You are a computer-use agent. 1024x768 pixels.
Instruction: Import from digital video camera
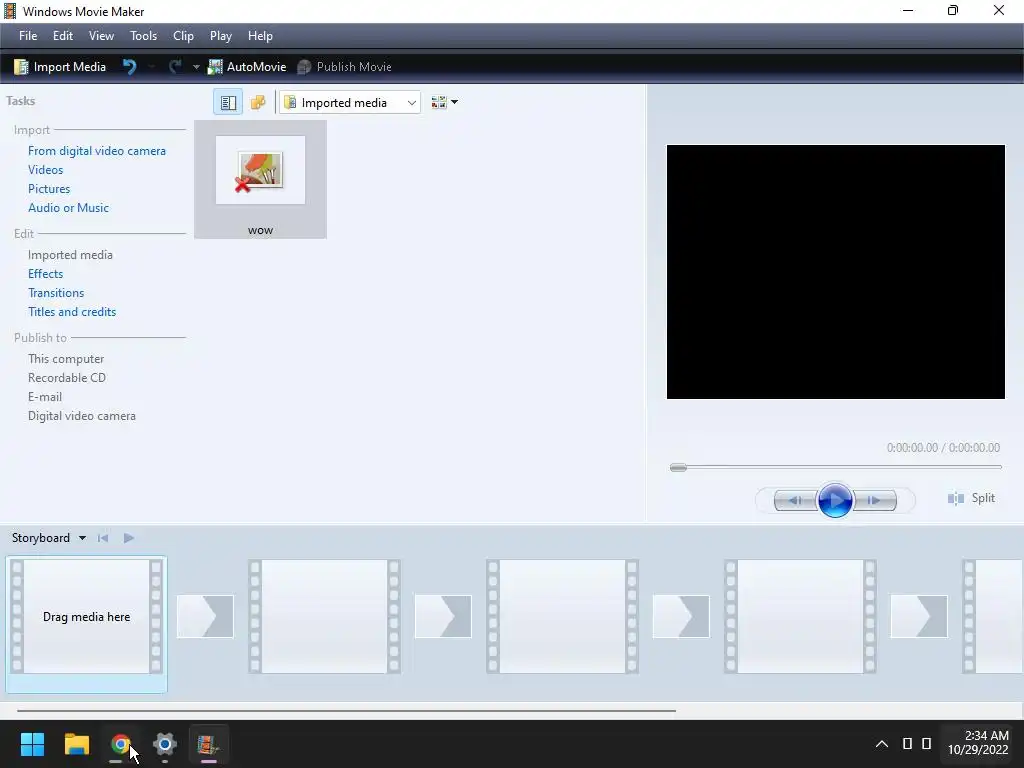point(97,151)
